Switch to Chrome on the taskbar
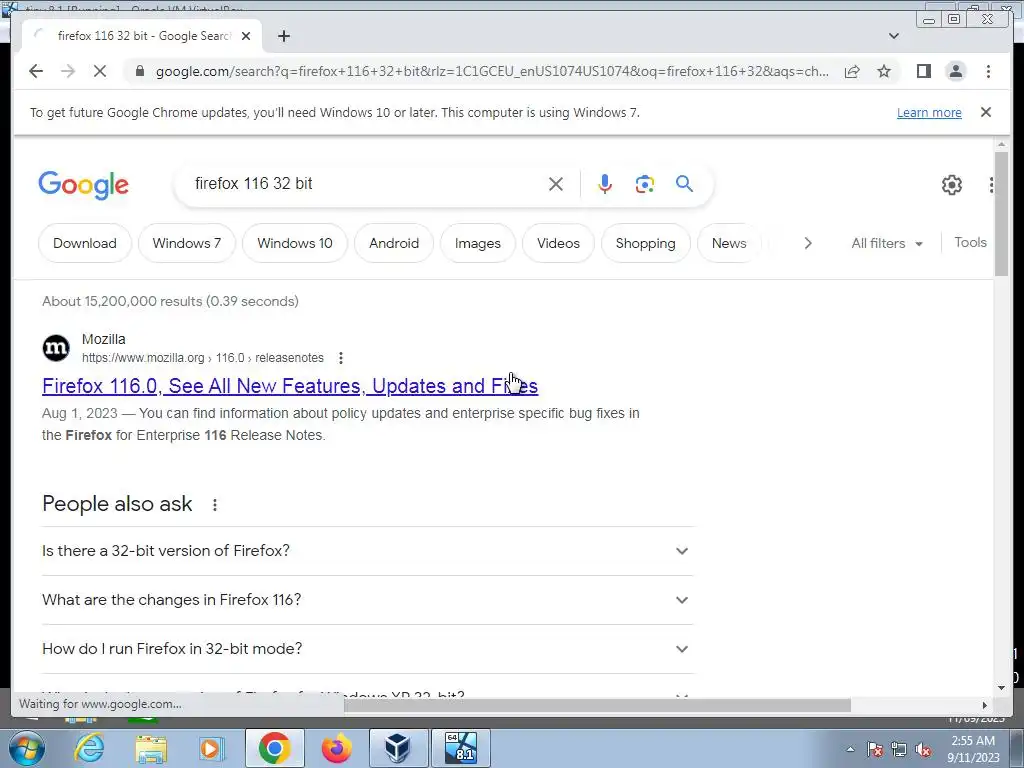1024x768 pixels. tap(274, 748)
